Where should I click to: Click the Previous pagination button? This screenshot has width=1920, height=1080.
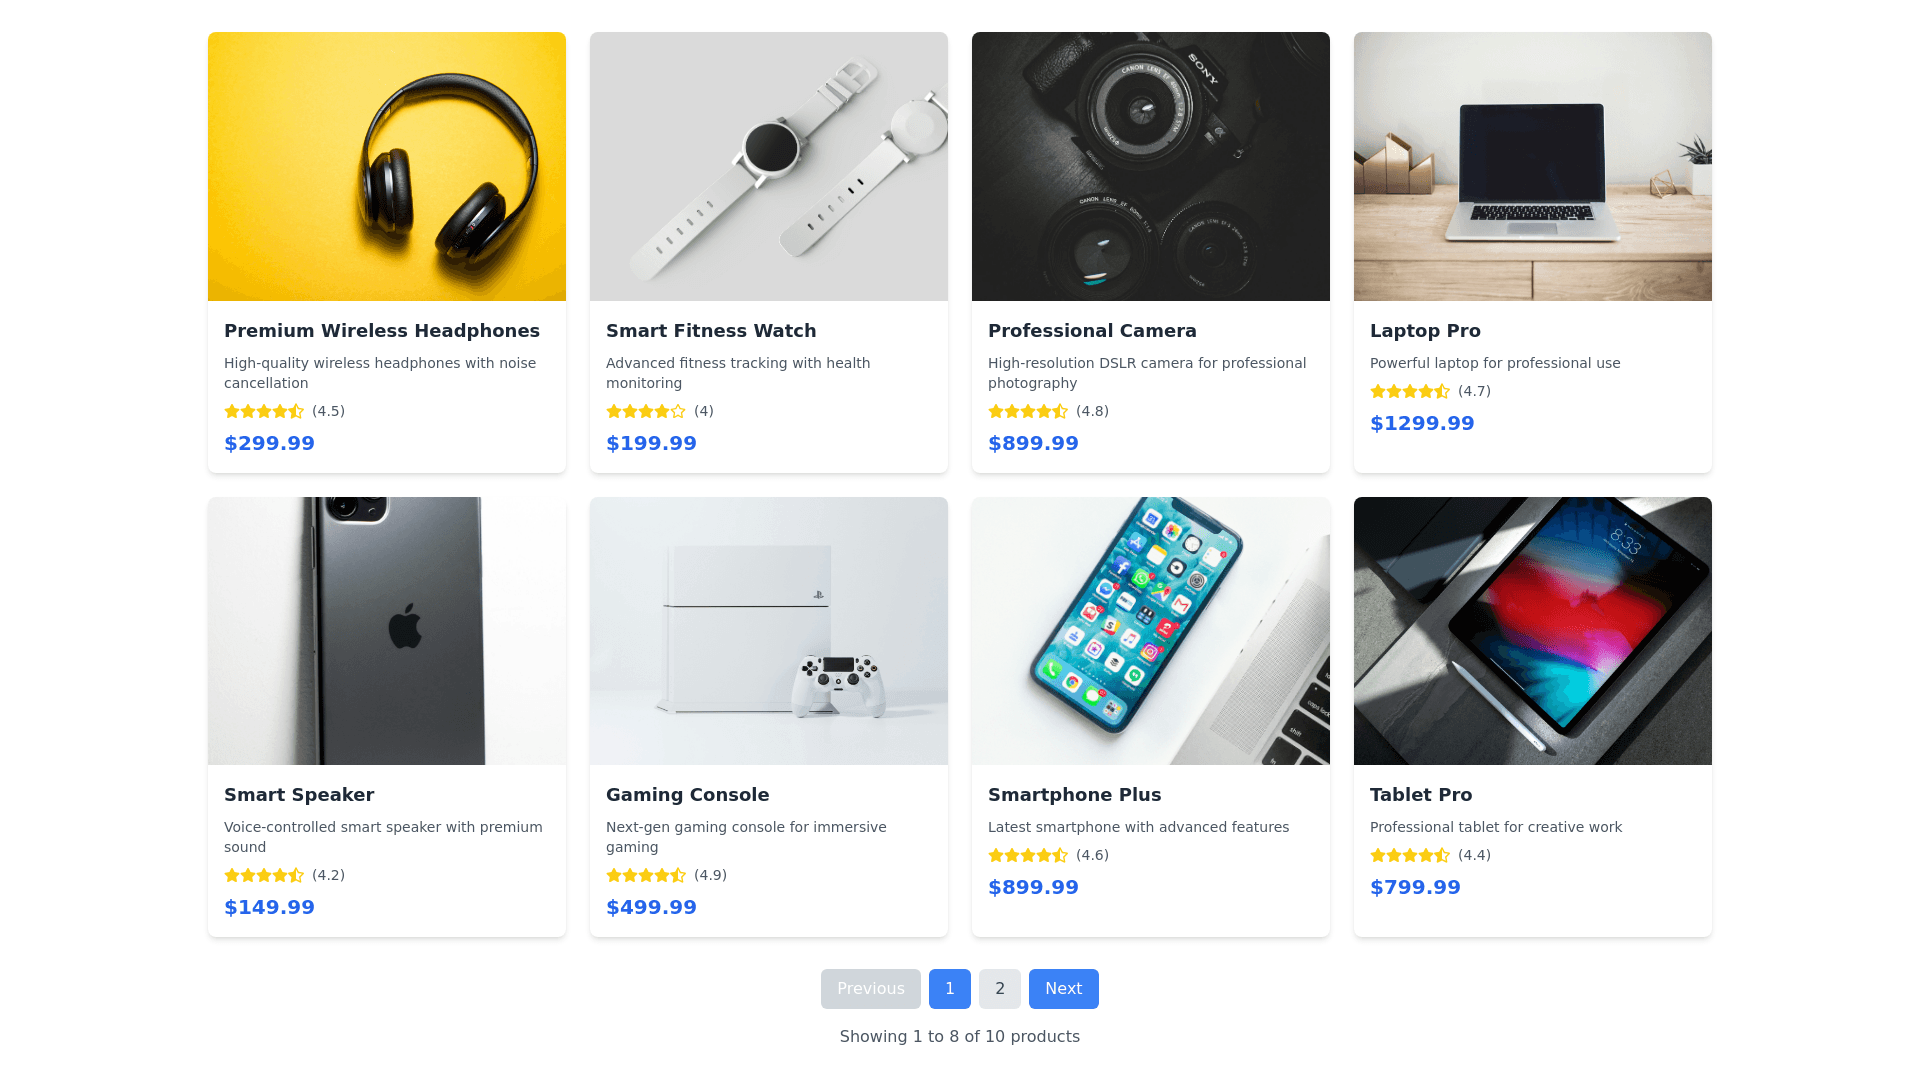click(870, 988)
